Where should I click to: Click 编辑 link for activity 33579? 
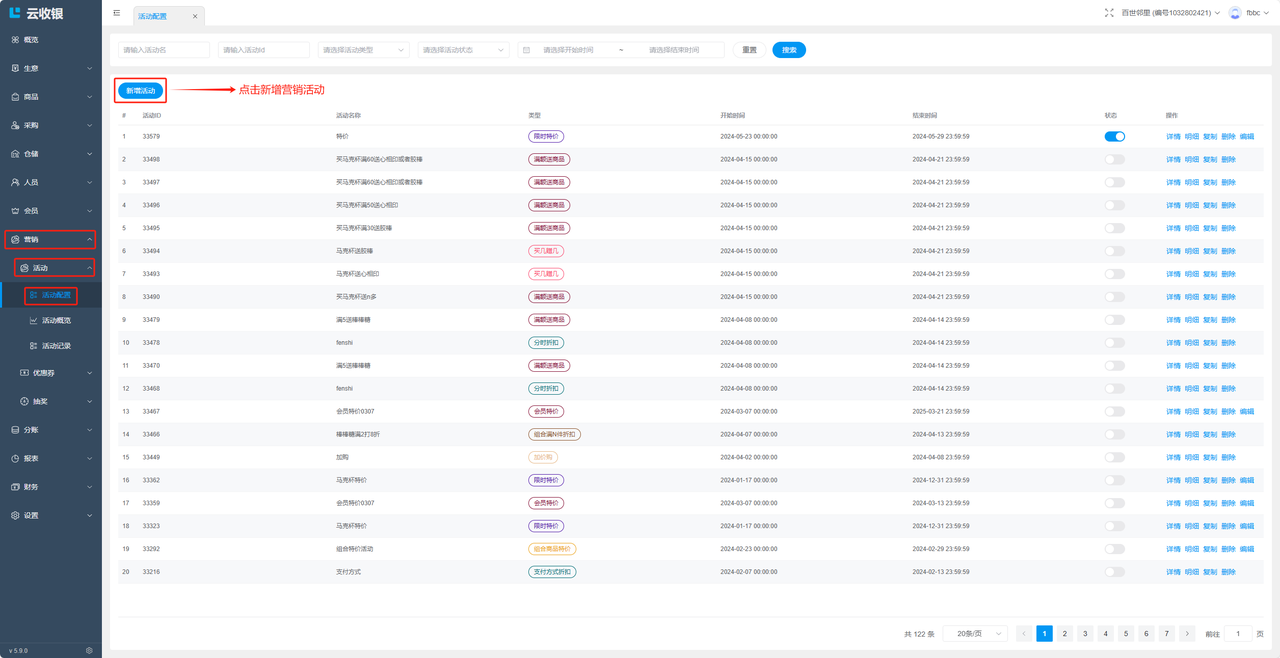(1247, 137)
